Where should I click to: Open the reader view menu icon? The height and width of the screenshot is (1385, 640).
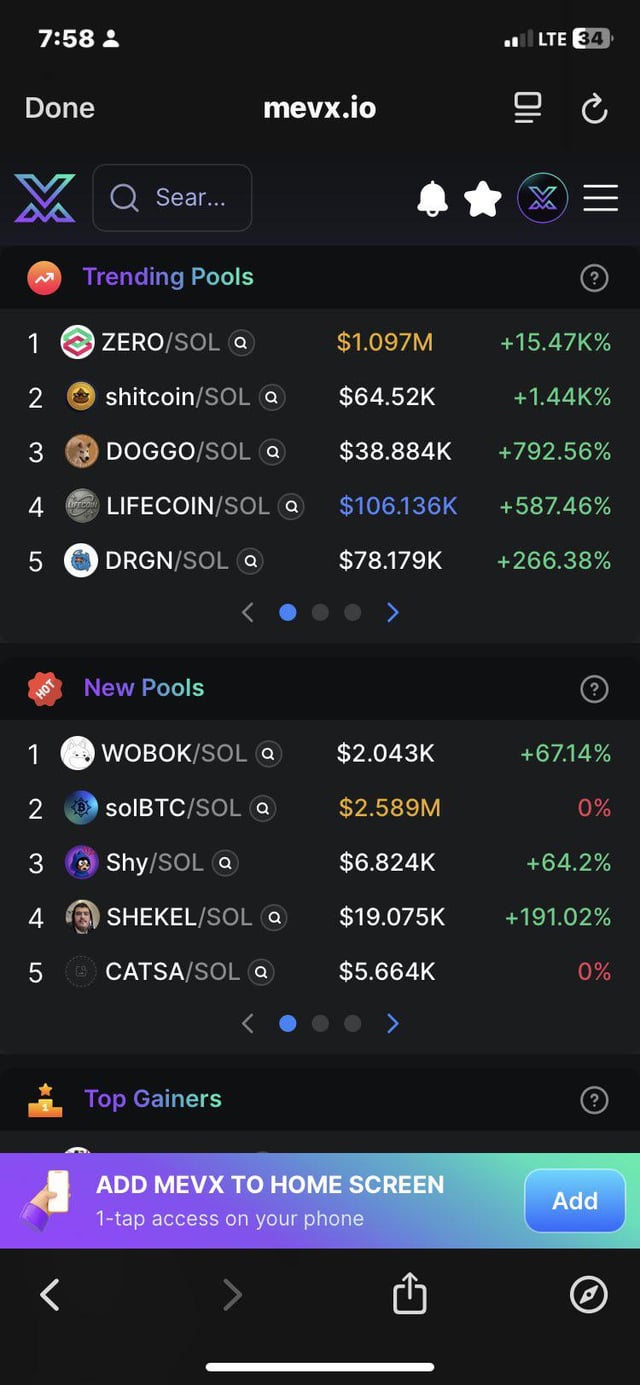click(527, 108)
